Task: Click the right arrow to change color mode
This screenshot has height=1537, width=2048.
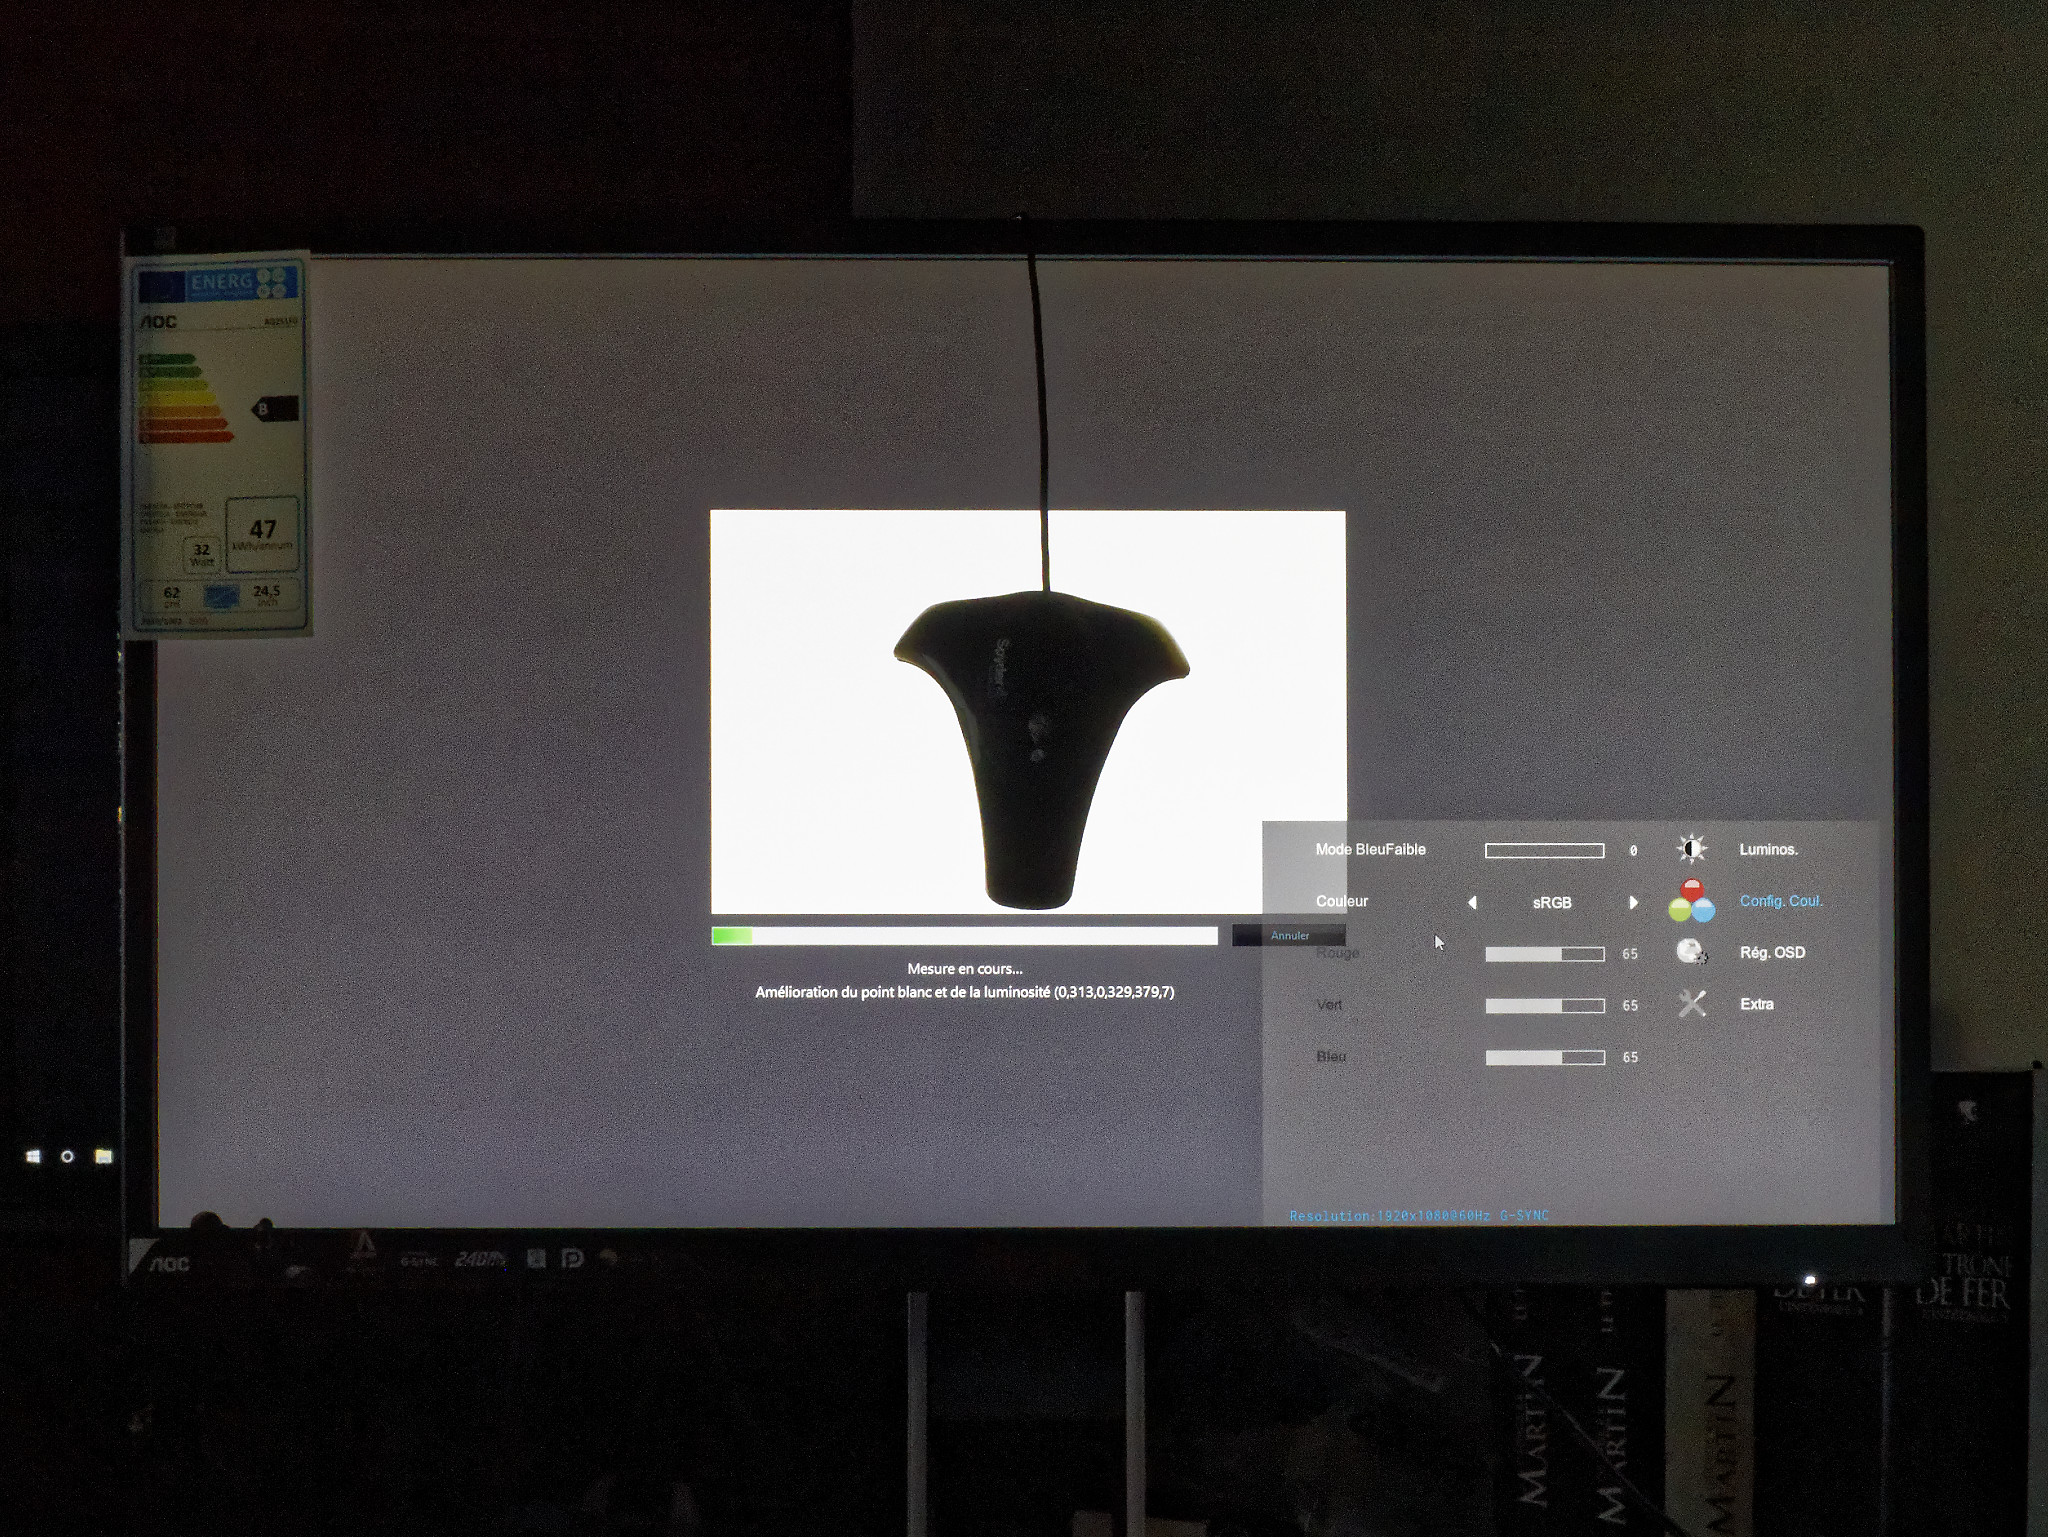Action: 1636,902
